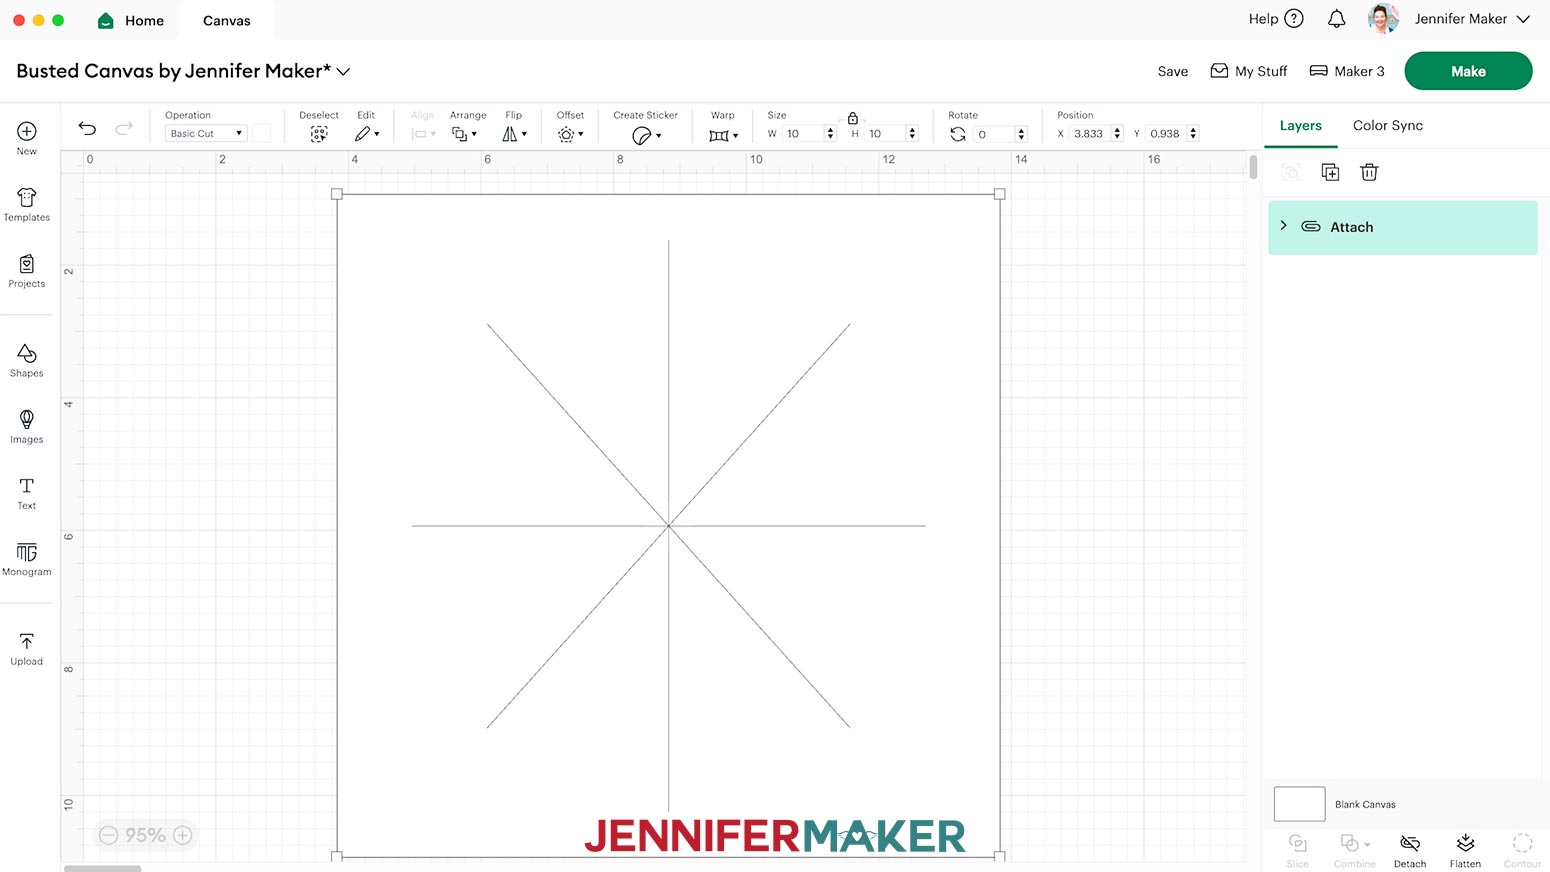This screenshot has width=1550, height=872.
Task: Open the Operation dropdown showing Basic Cut
Action: (x=205, y=134)
